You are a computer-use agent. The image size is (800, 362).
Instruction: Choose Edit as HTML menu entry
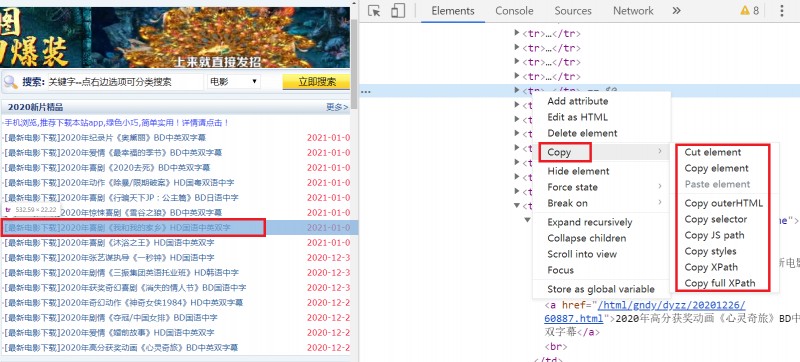click(578, 117)
